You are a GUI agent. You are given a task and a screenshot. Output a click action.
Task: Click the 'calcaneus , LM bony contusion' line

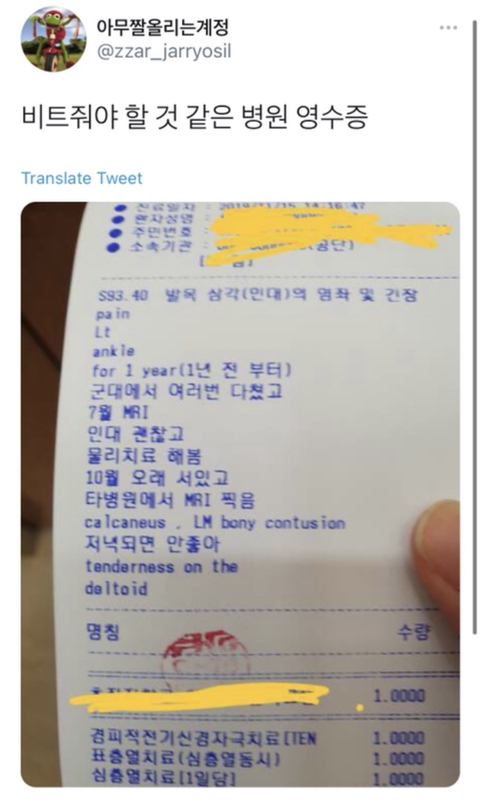coord(215,523)
